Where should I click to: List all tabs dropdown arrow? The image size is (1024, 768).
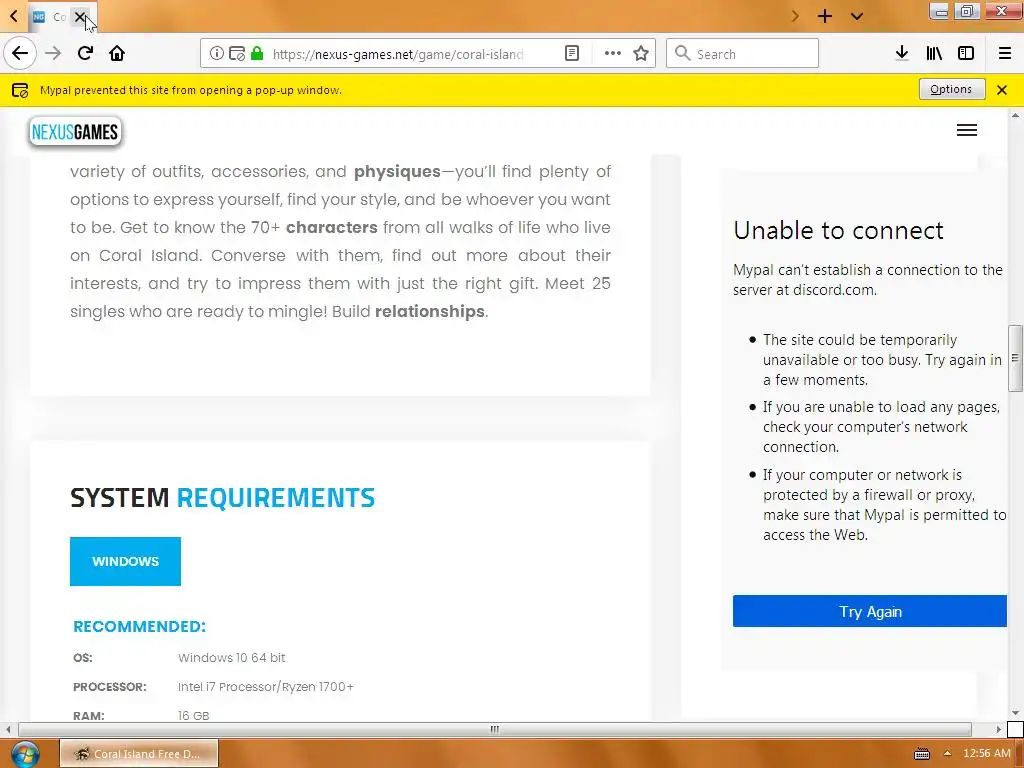857,16
